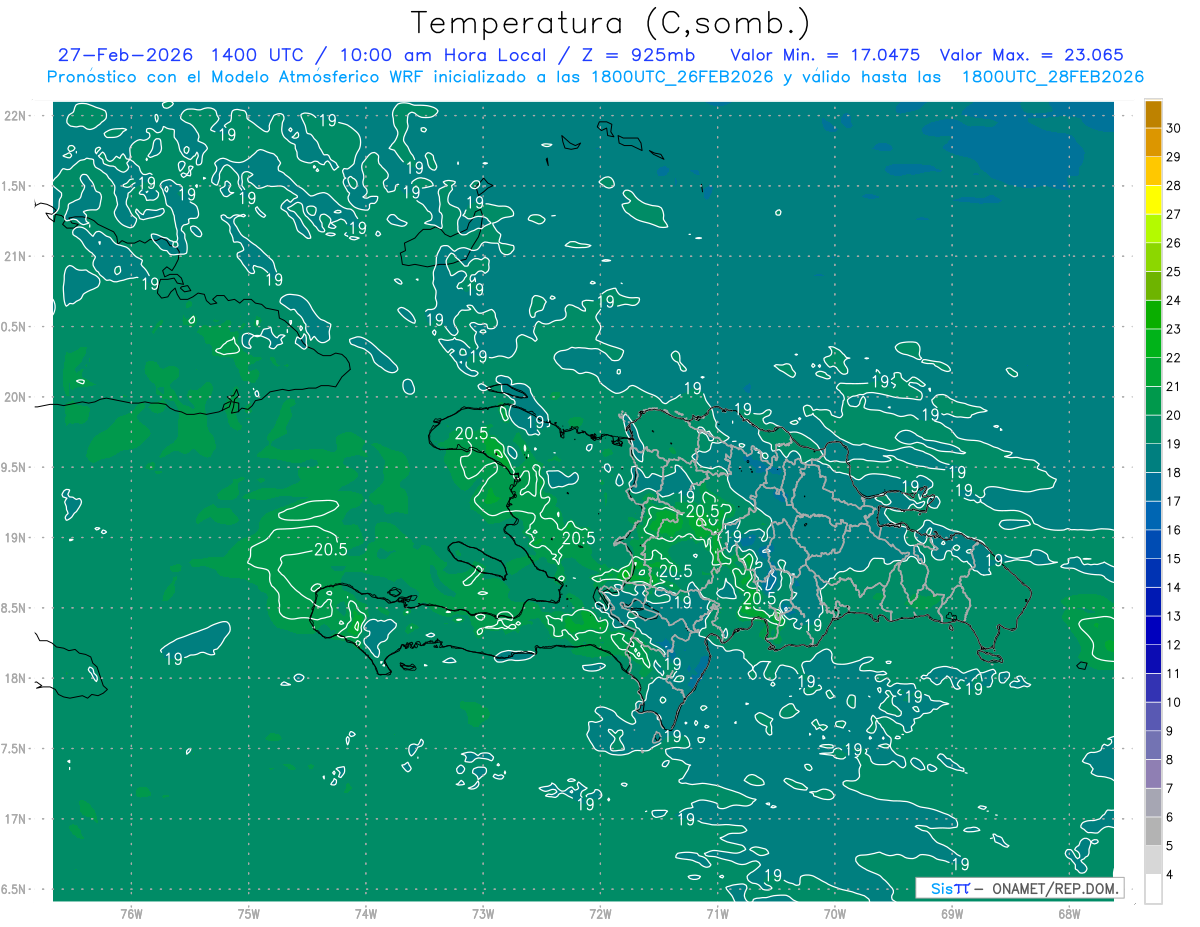Select the valid-until stamp "1800UTC_28FEB2026"
This screenshot has width=1200, height=927.
pos(1052,76)
